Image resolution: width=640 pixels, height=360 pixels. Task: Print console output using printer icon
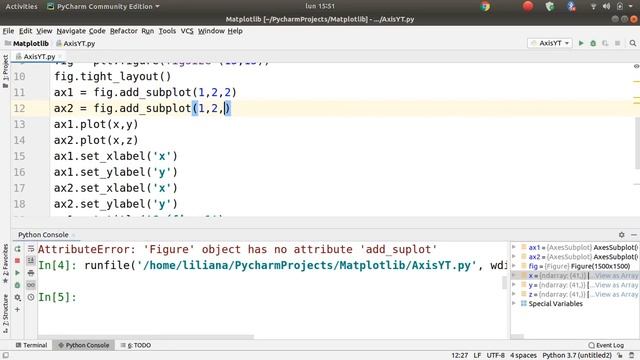[x=31, y=273]
